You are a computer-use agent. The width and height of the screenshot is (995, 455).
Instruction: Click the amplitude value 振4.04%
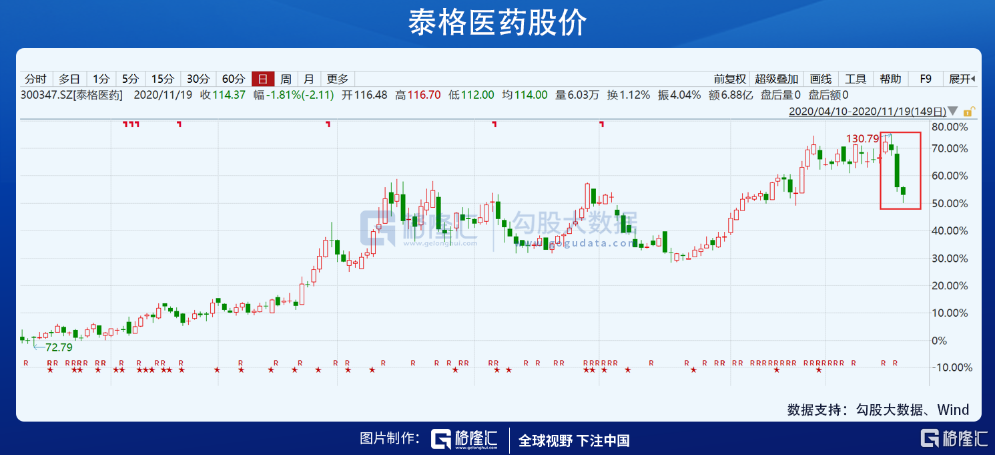pos(680,95)
